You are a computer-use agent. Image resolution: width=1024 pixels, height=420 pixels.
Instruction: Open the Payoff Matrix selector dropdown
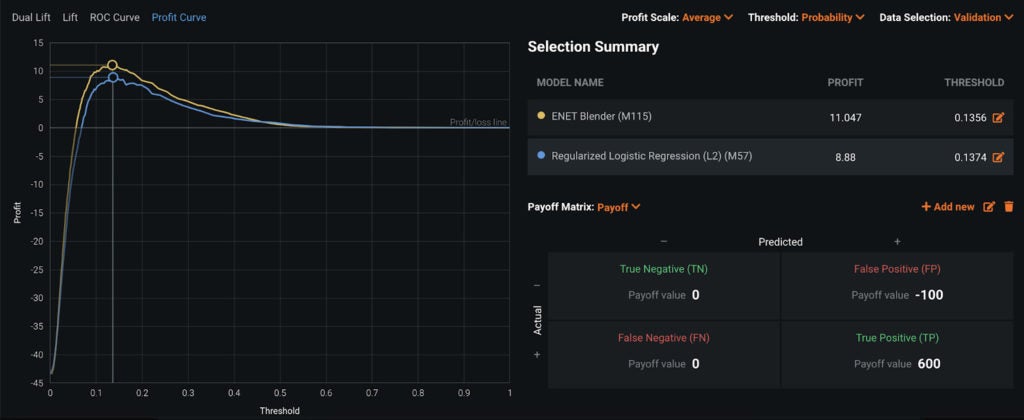pyautogui.click(x=618, y=207)
